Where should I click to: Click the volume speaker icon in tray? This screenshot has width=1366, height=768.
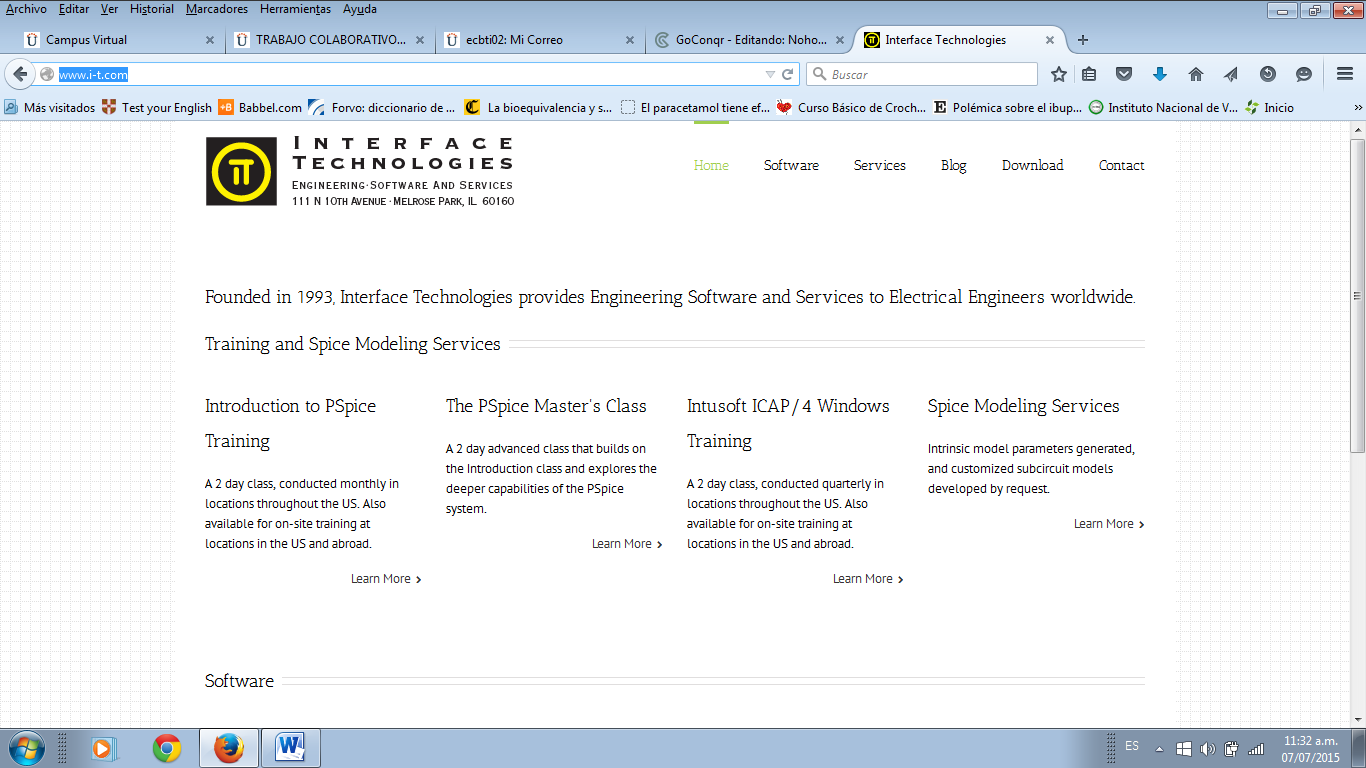coord(1207,748)
